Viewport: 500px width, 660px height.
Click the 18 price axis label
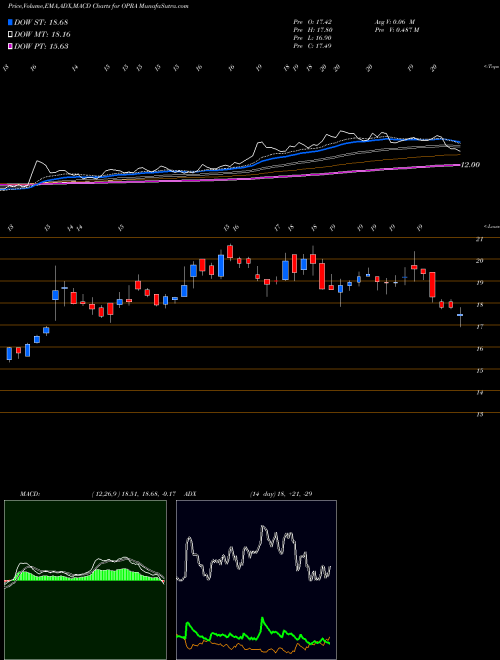(x=479, y=305)
